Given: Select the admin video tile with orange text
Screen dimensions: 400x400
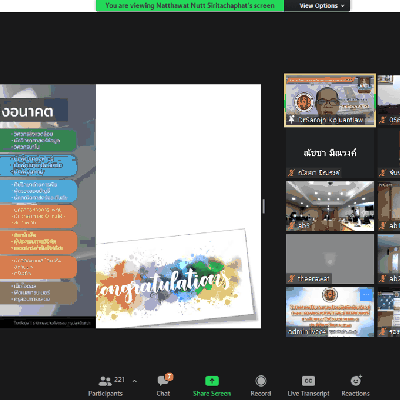Looking at the screenshot, I should (x=330, y=312).
